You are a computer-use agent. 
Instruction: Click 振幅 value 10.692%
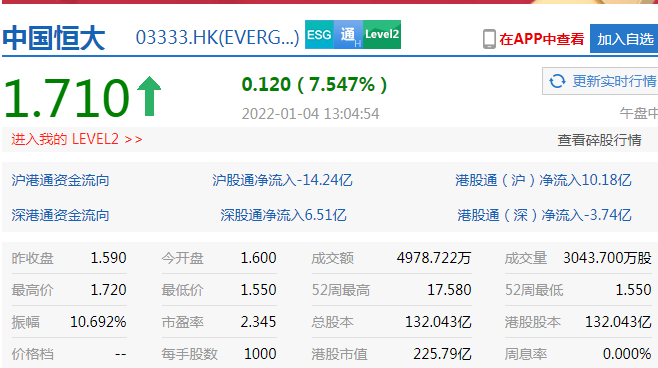98,322
